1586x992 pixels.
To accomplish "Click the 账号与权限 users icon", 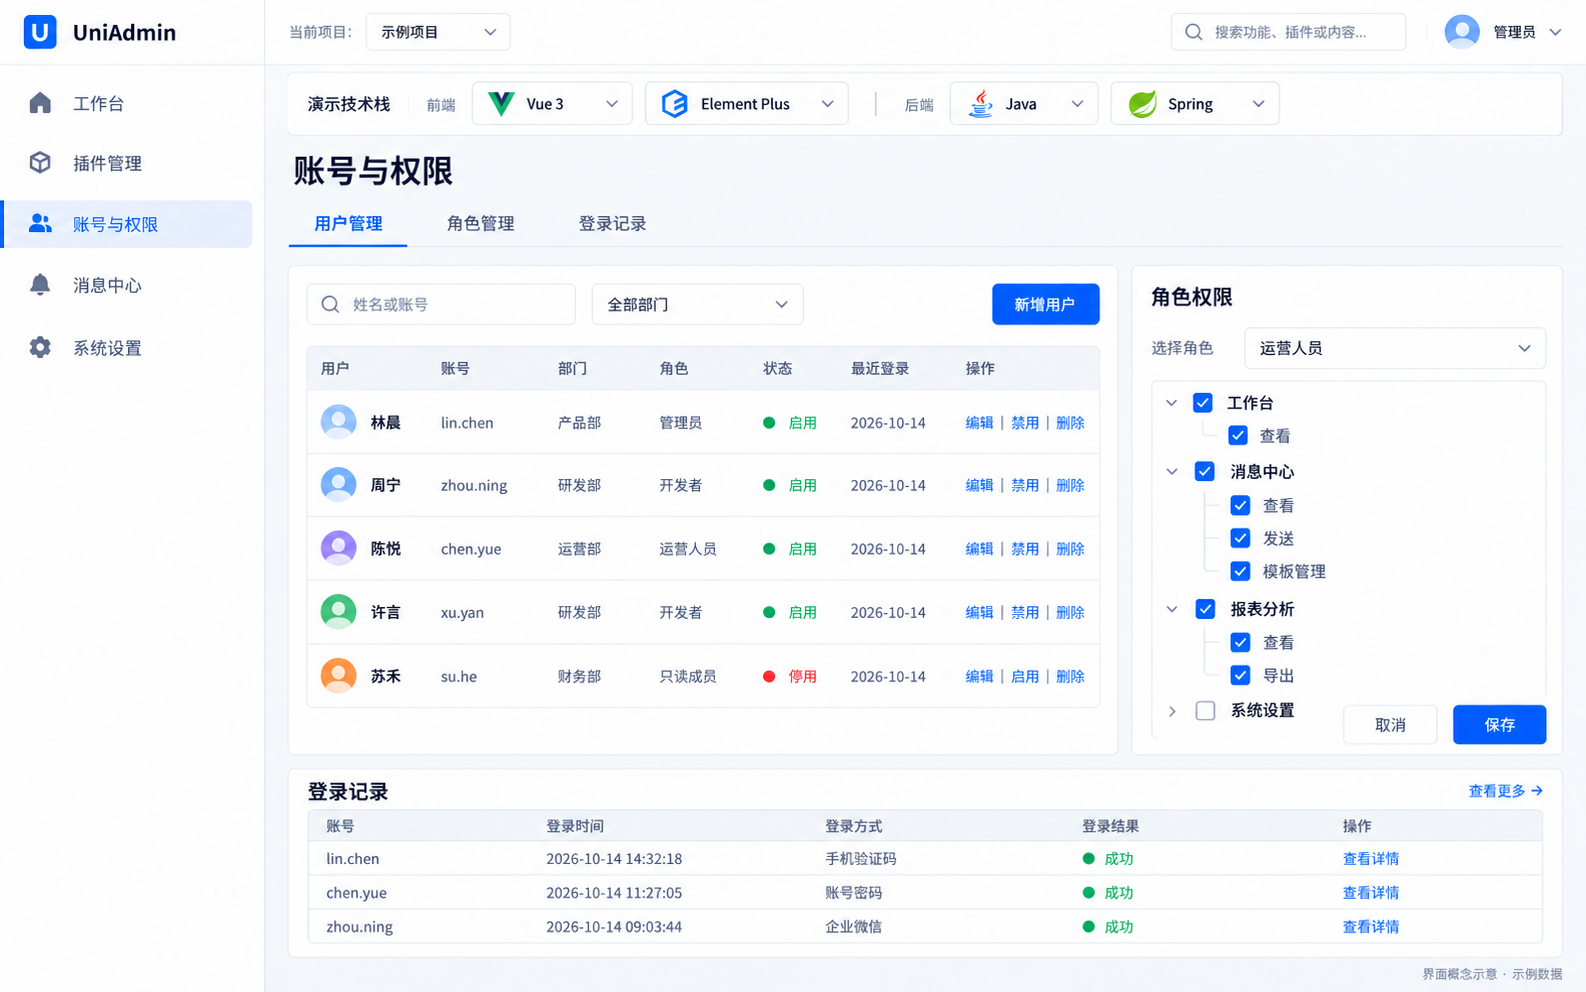I will [40, 223].
